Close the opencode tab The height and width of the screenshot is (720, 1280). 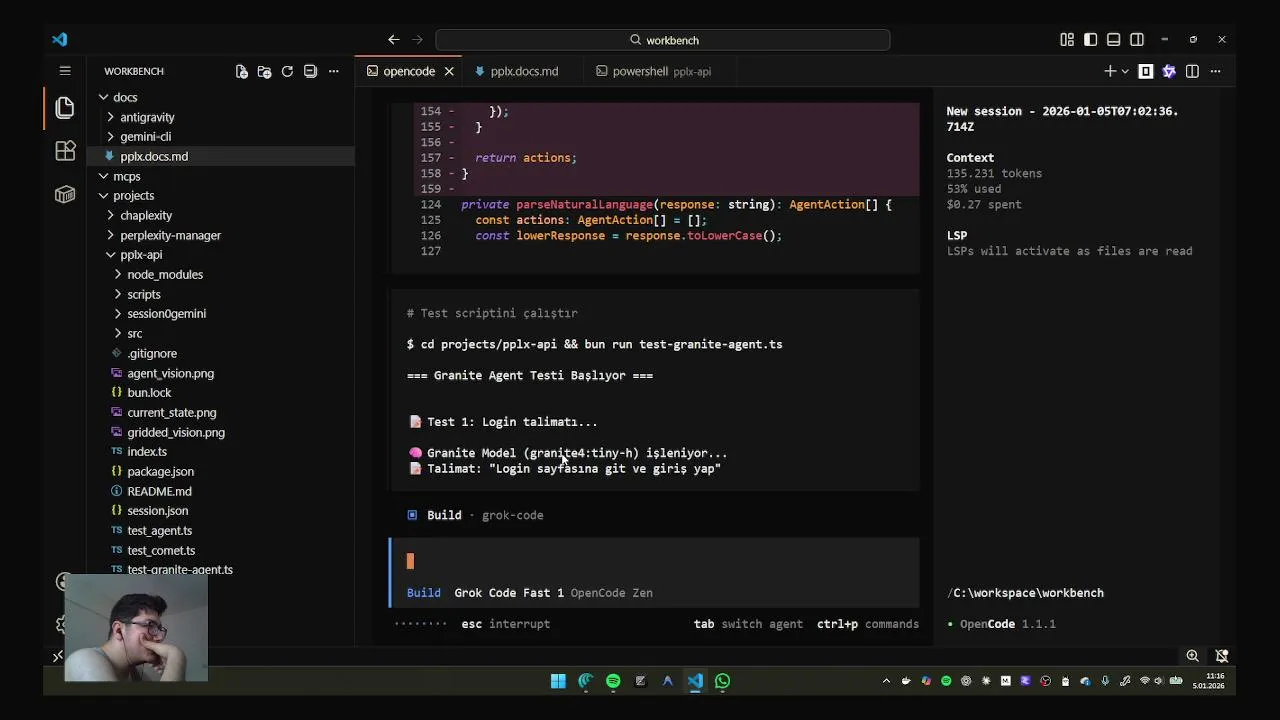coord(449,71)
